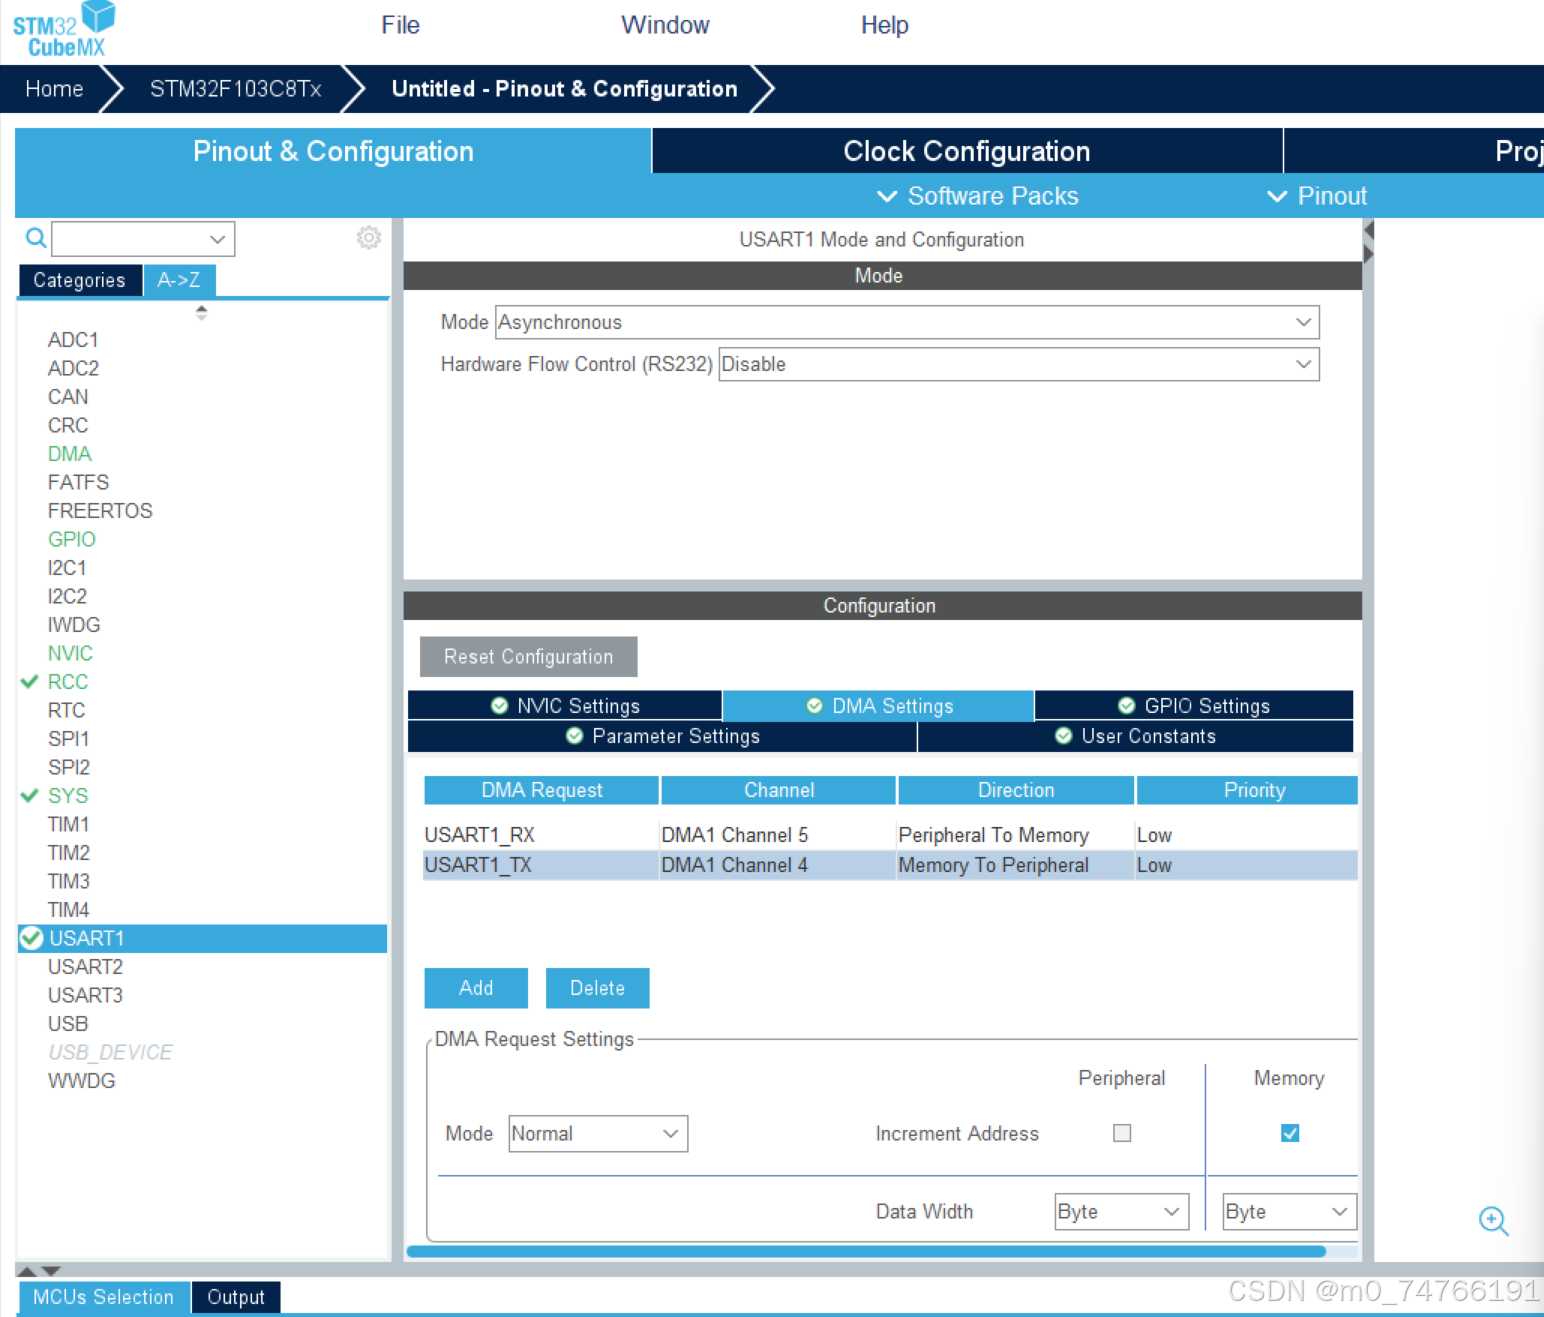Viewport: 1544px width, 1317px height.
Task: Select the A->Z tab
Action: (179, 280)
